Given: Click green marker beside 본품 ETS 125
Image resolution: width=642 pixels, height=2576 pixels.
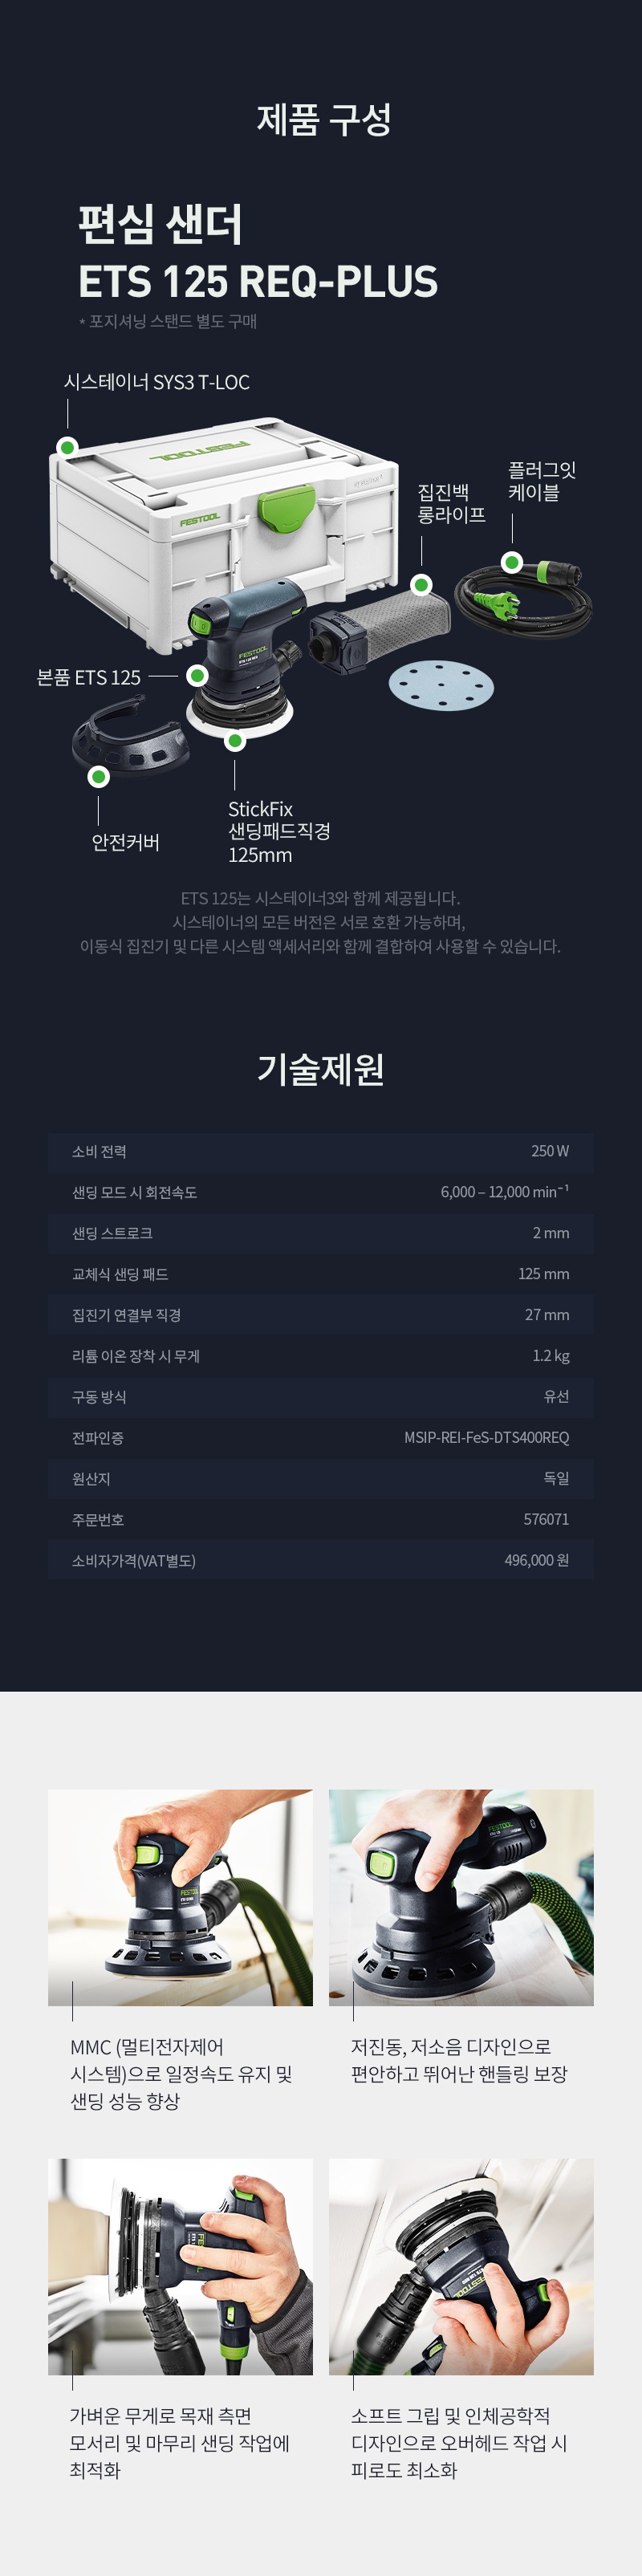Looking at the screenshot, I should [x=198, y=676].
